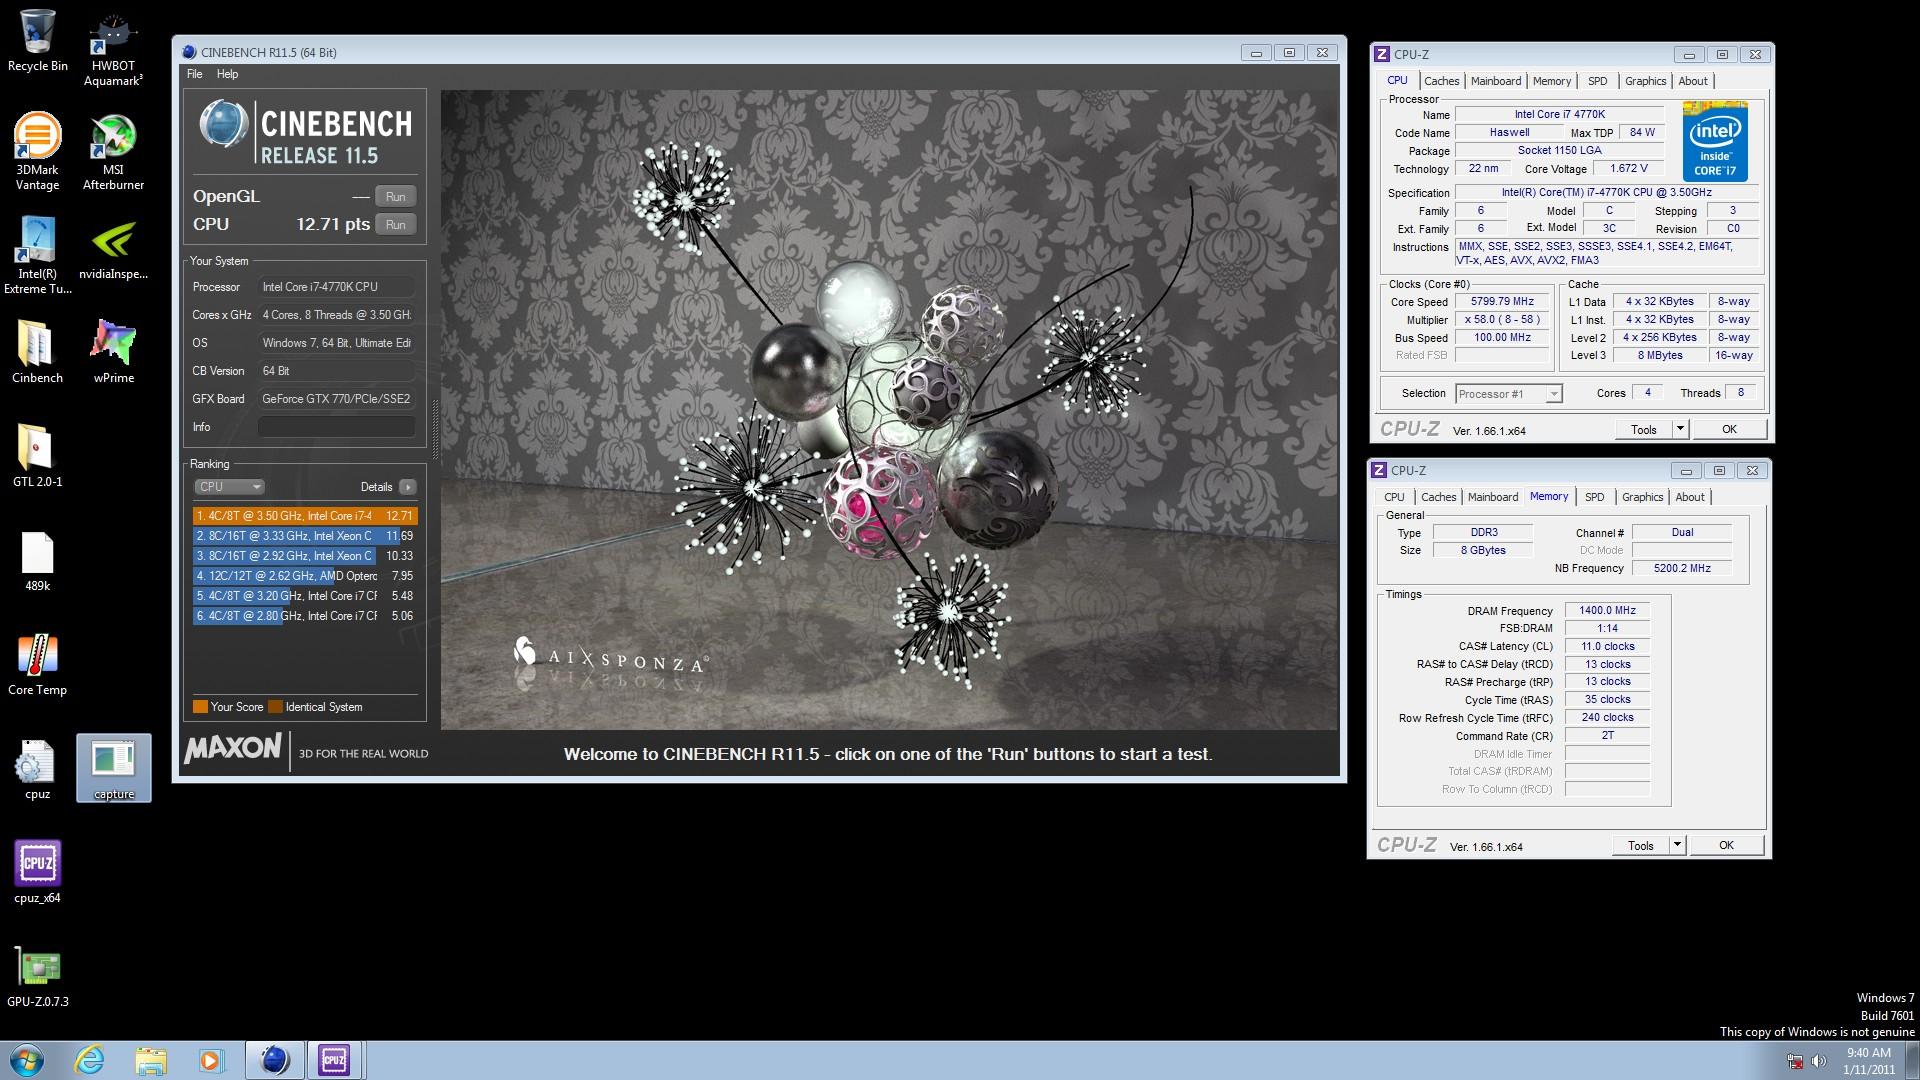This screenshot has height=1080, width=1920.
Task: Open Intel Extreme Tuning desktop shortcut
Action: pos(37,256)
